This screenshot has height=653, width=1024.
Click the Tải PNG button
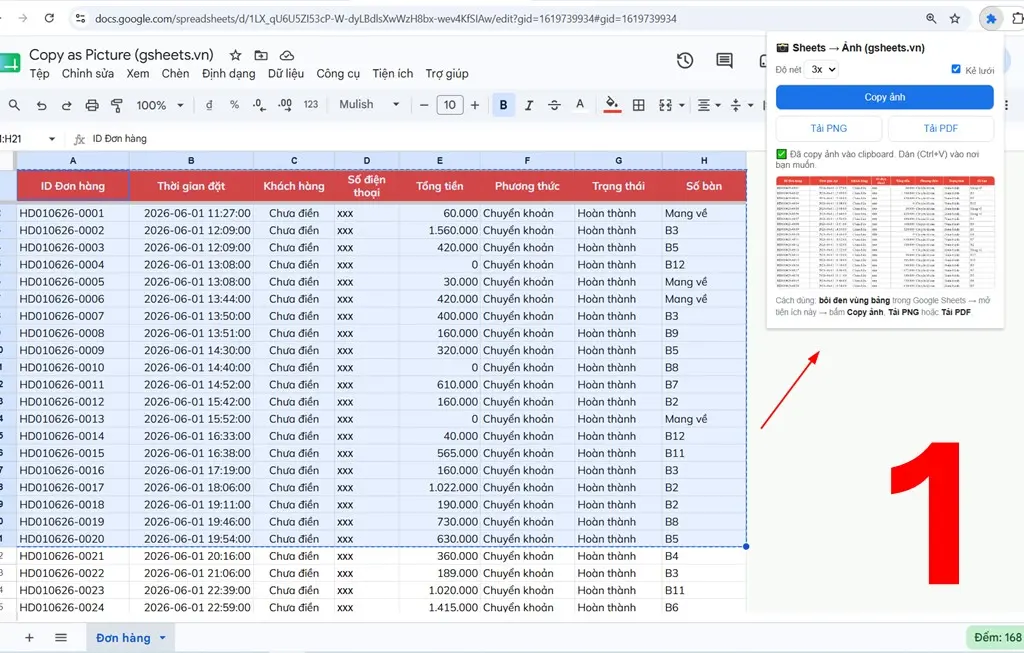829,129
